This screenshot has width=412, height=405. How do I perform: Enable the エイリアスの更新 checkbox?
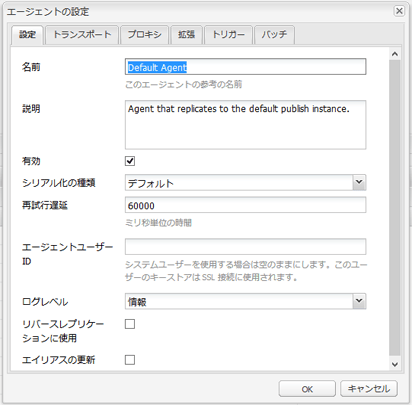[130, 360]
